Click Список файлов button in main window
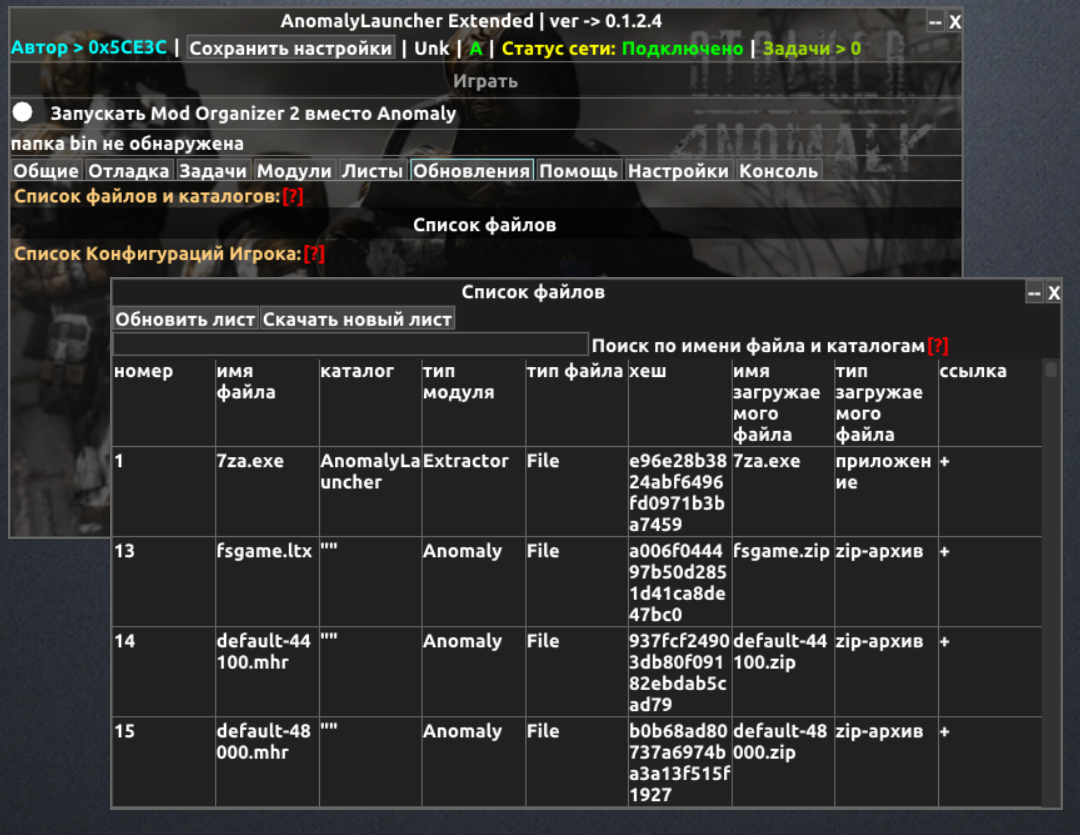 (486, 225)
